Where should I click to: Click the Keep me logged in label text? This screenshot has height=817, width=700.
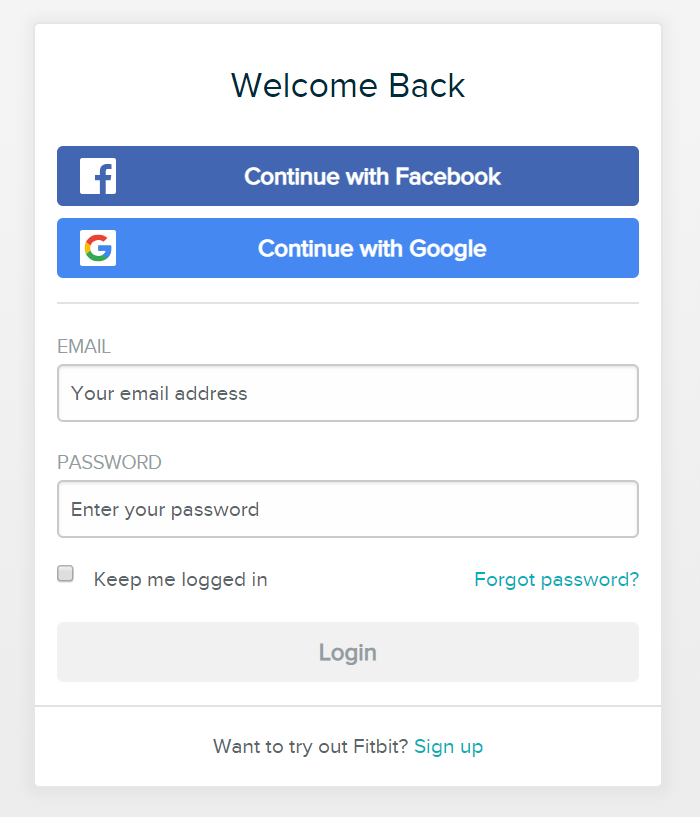click(180, 579)
